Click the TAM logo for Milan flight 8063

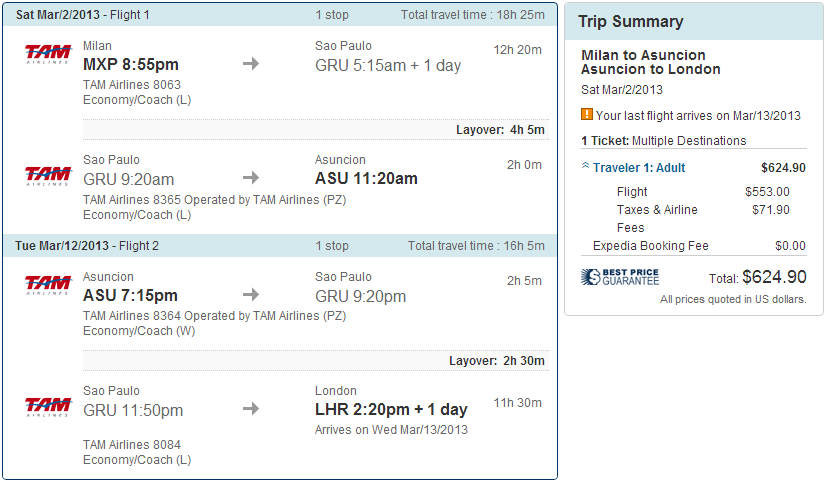pos(48,54)
